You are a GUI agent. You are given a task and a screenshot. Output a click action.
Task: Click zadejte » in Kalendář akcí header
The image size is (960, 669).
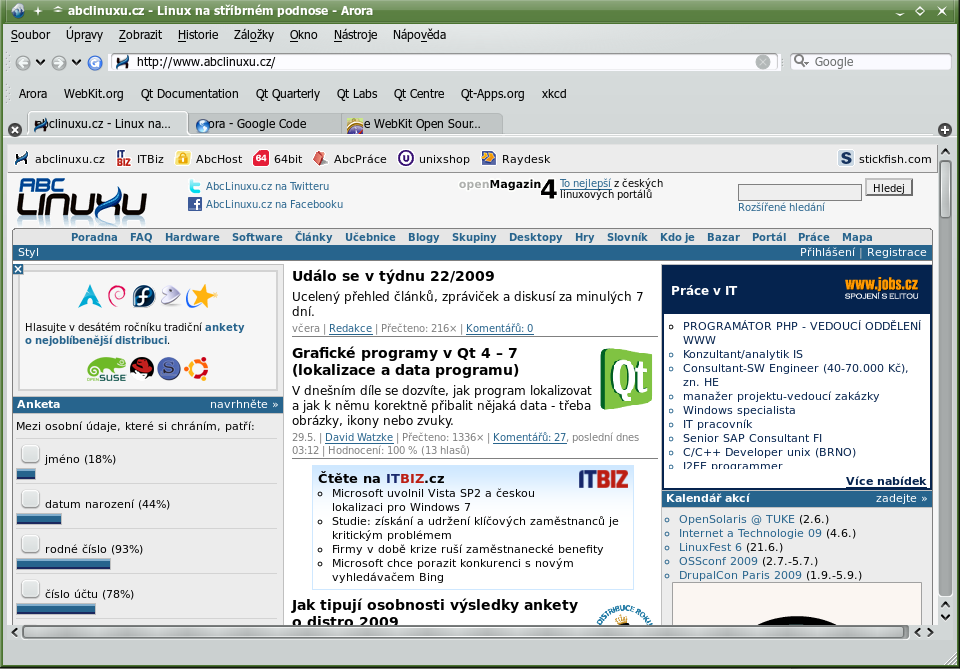tap(901, 498)
